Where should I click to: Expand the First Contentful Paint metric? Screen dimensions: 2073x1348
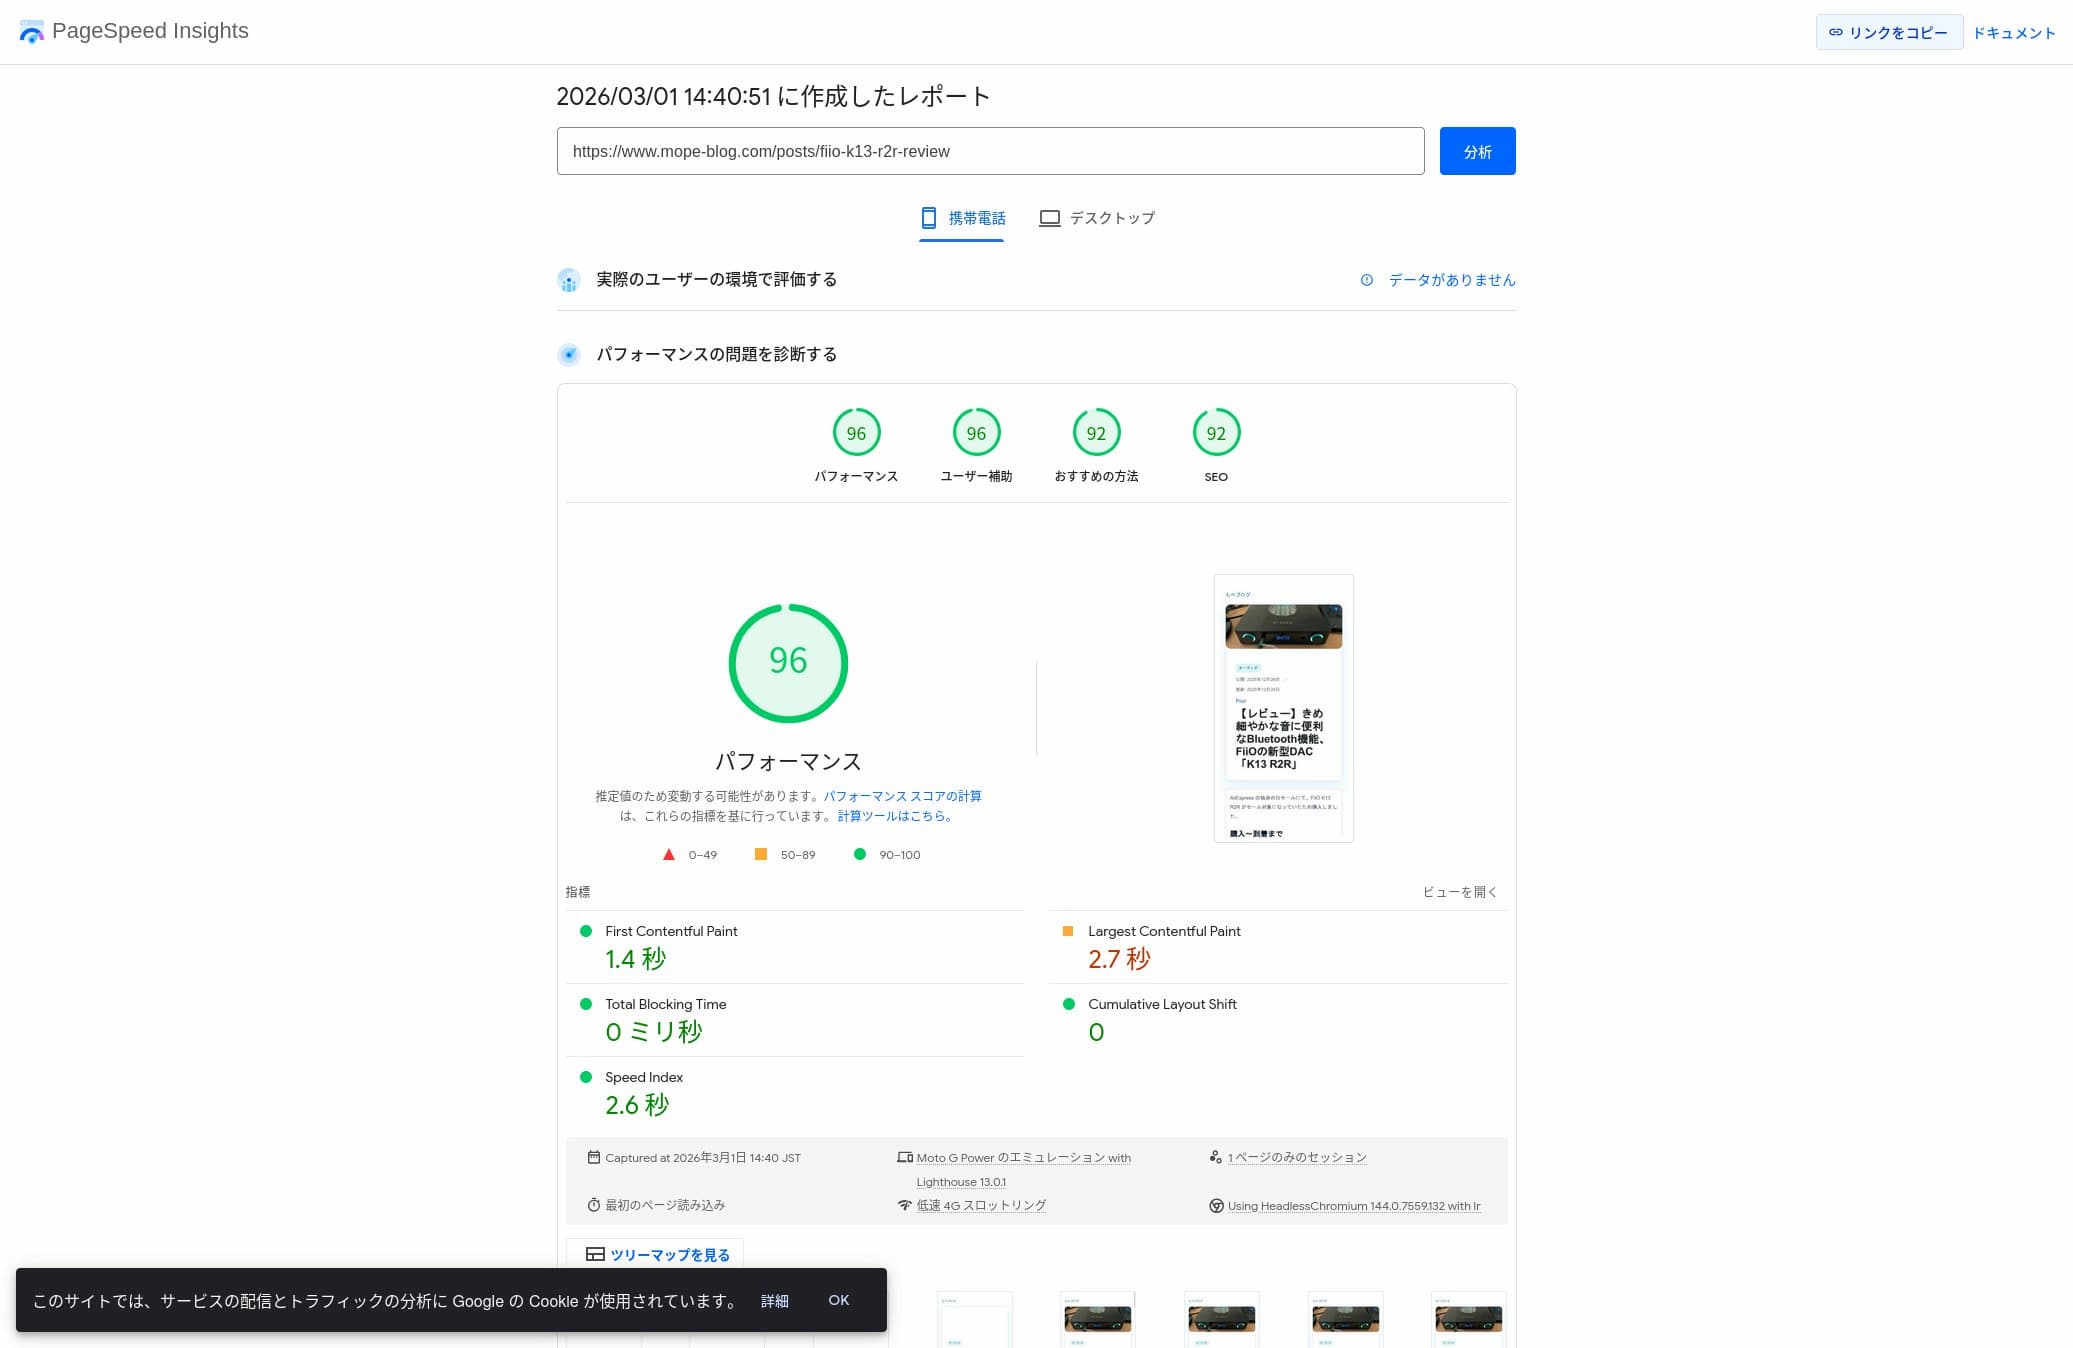[x=671, y=931]
